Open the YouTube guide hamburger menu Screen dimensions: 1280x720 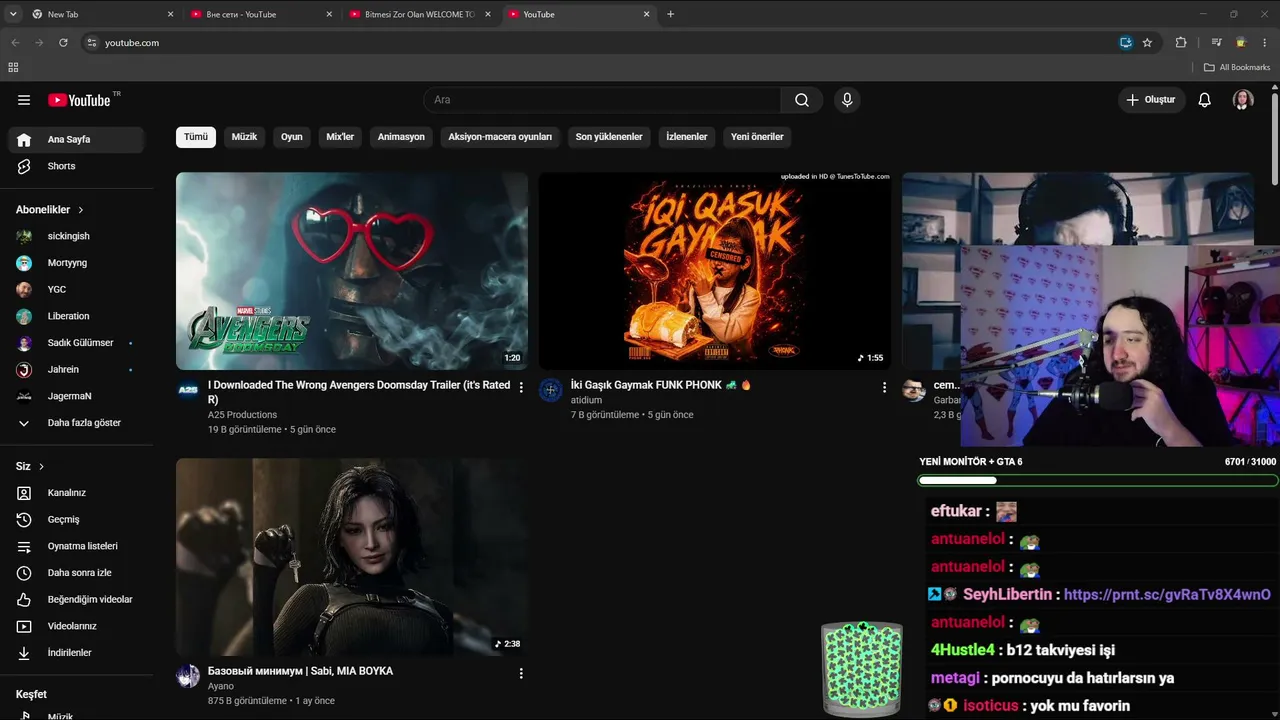coord(24,100)
